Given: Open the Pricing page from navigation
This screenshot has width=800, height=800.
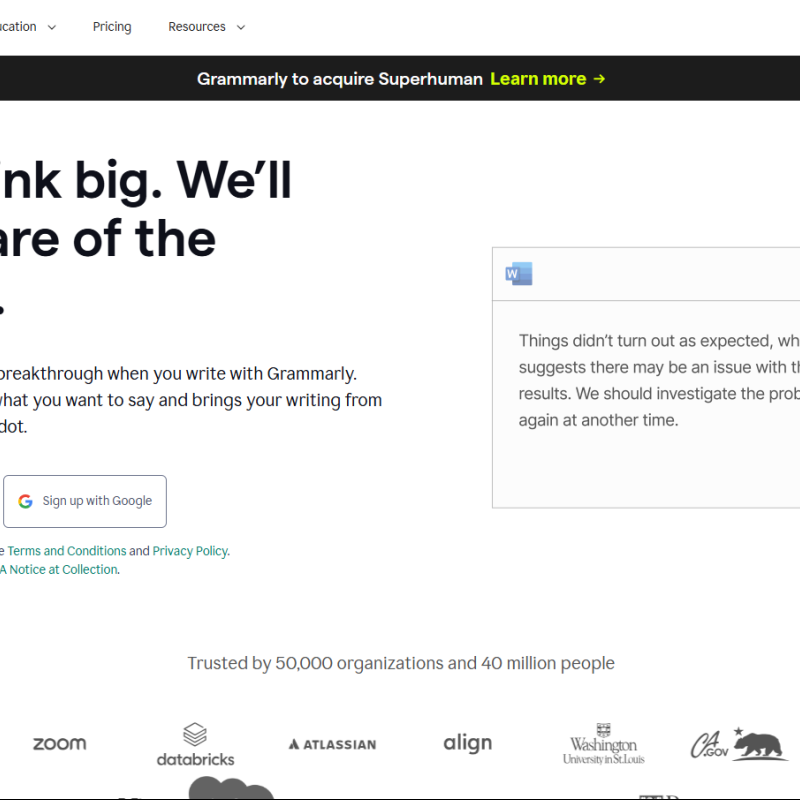Looking at the screenshot, I should (112, 27).
